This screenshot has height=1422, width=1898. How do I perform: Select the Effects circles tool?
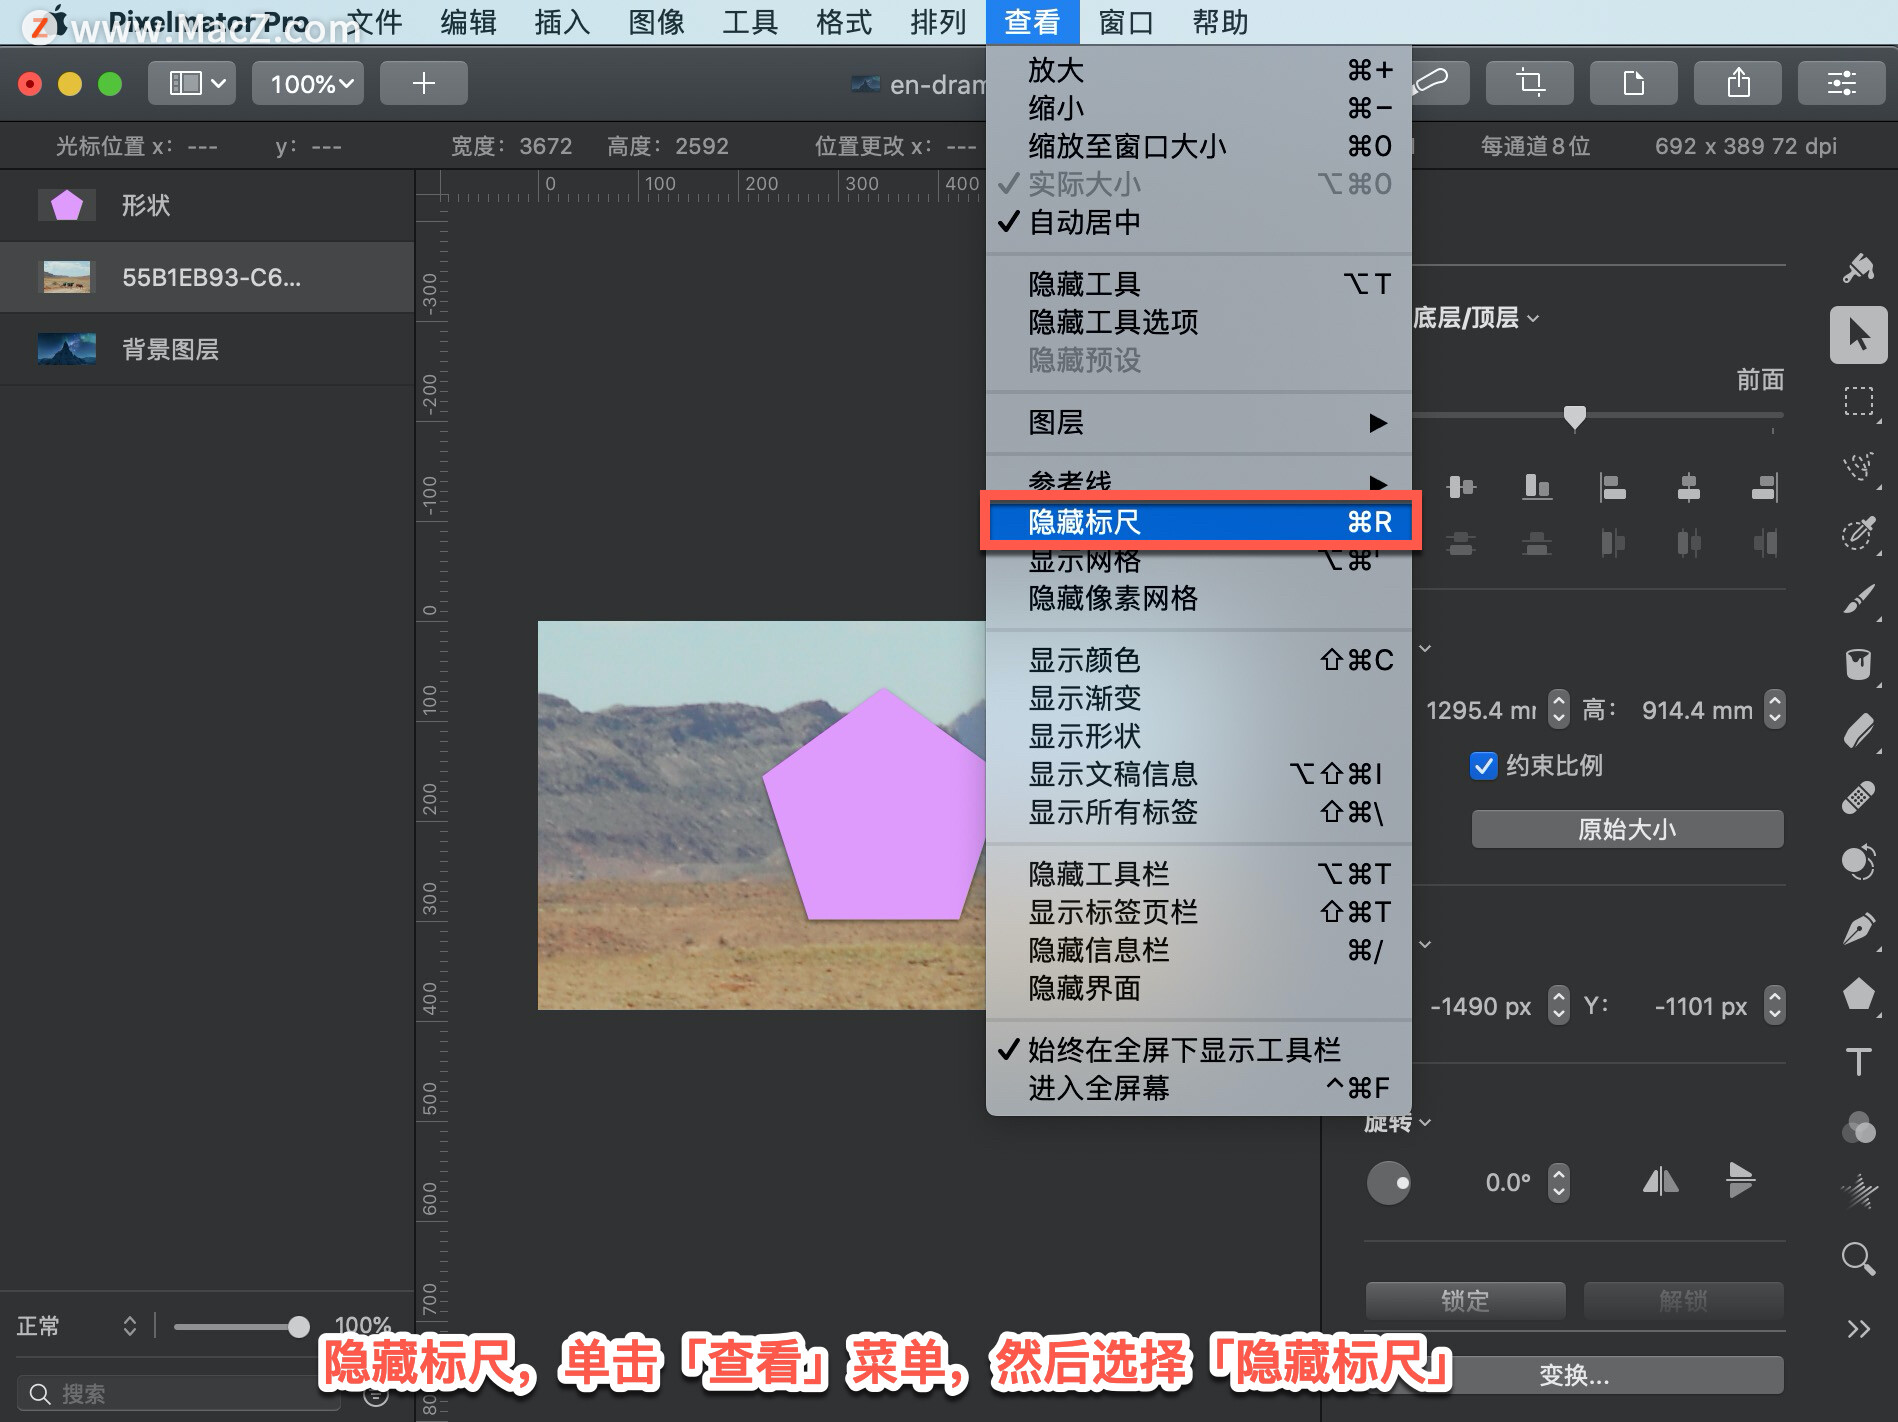point(1858,1127)
